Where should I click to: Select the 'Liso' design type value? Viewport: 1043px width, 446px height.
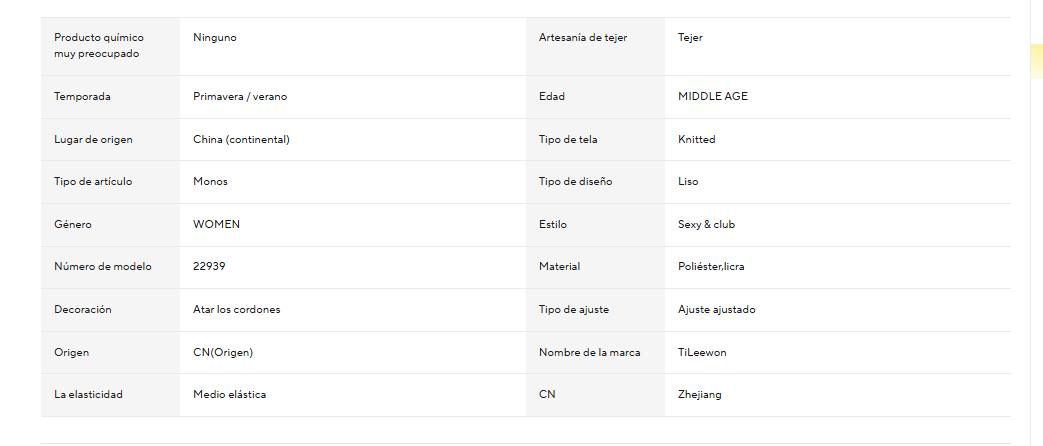[x=688, y=182]
